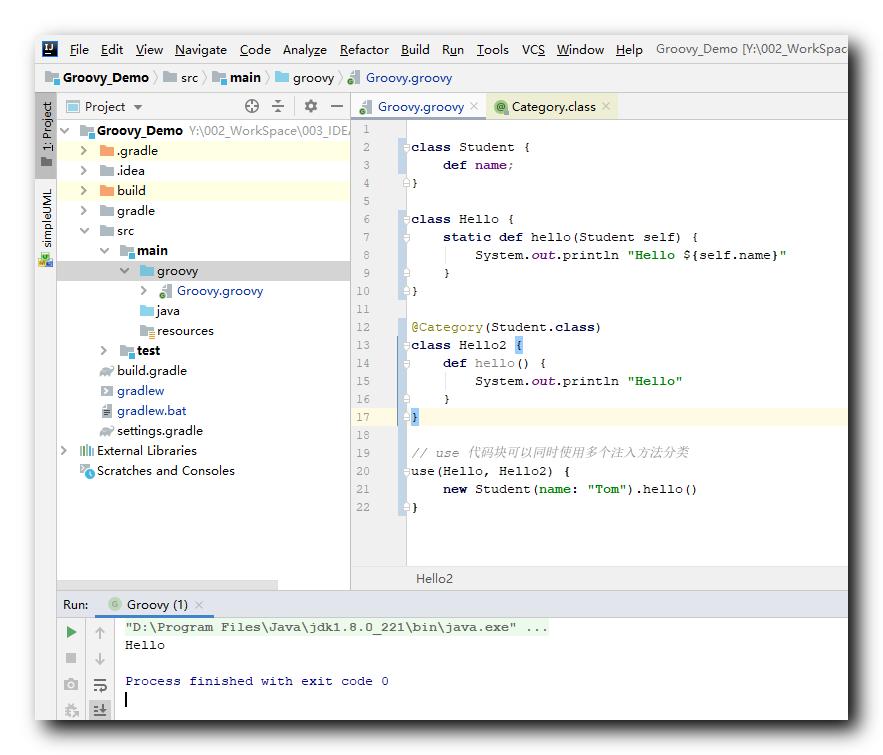Close the Groovy.groovy editor tab
This screenshot has height=755, width=883.
475,107
